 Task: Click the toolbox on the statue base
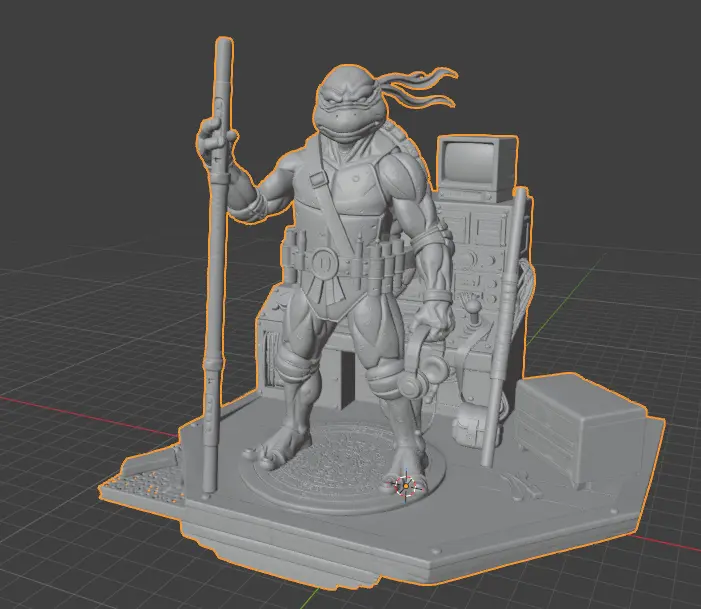click(581, 430)
